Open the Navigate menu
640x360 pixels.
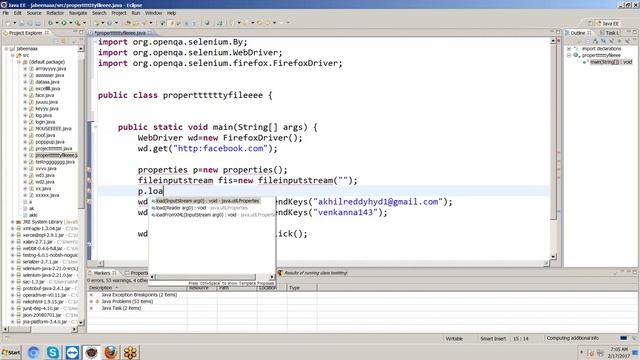(78, 13)
